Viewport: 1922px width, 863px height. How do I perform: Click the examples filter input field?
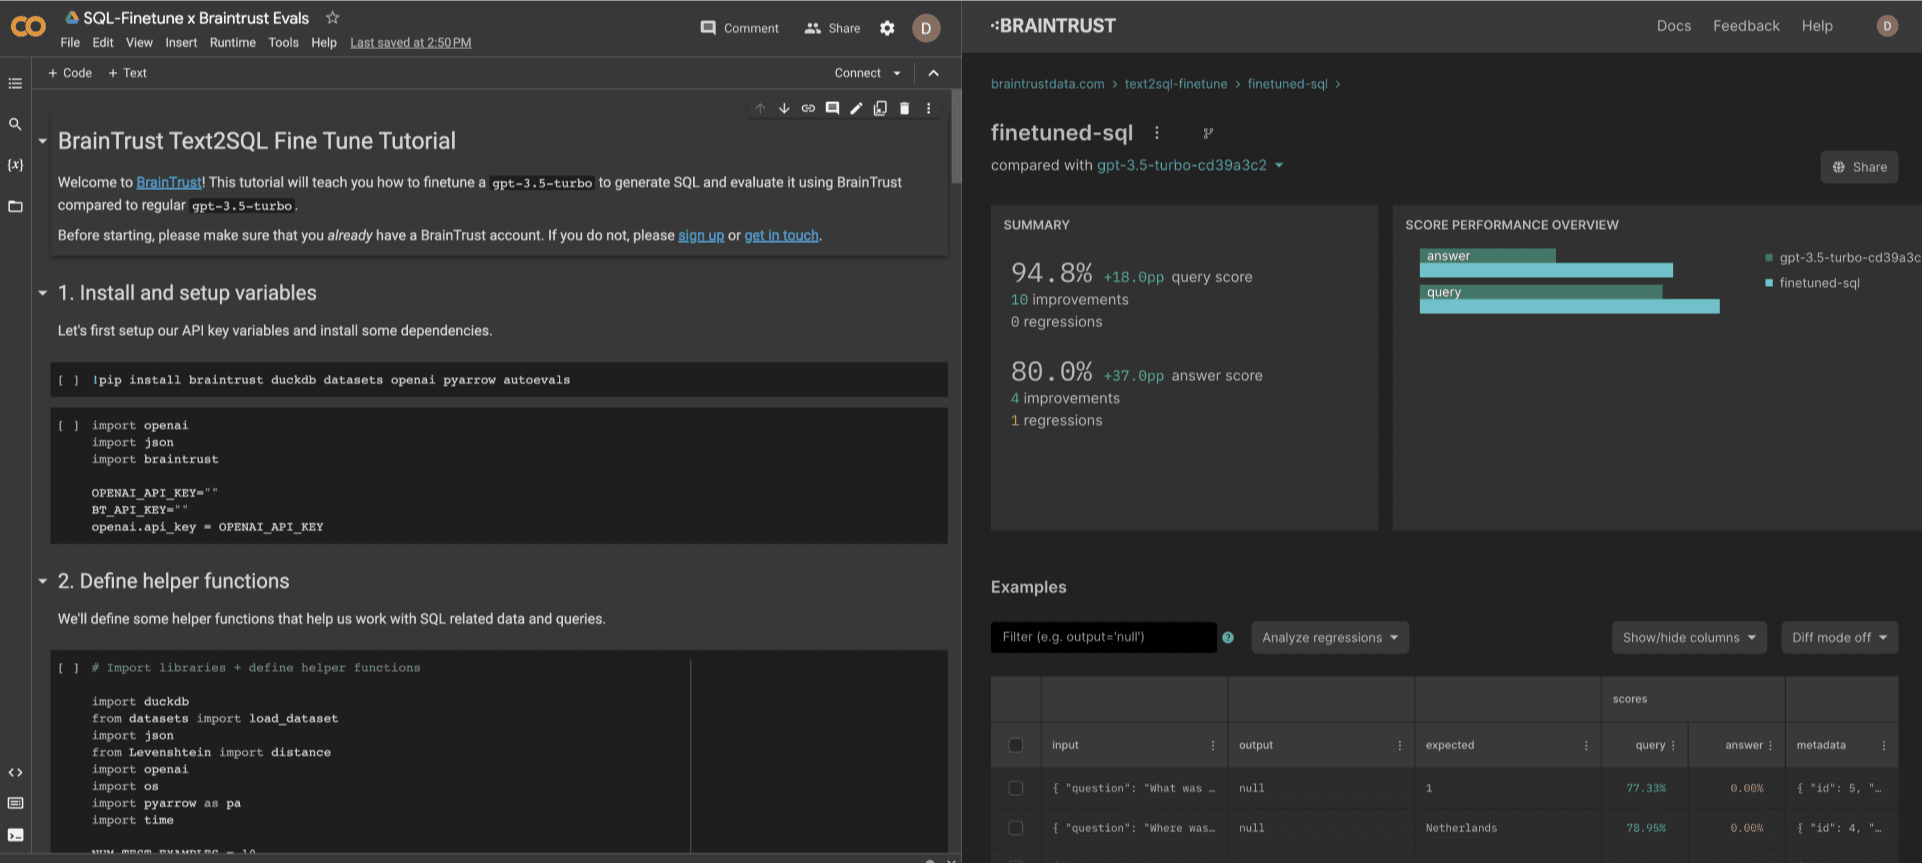pyautogui.click(x=1103, y=637)
